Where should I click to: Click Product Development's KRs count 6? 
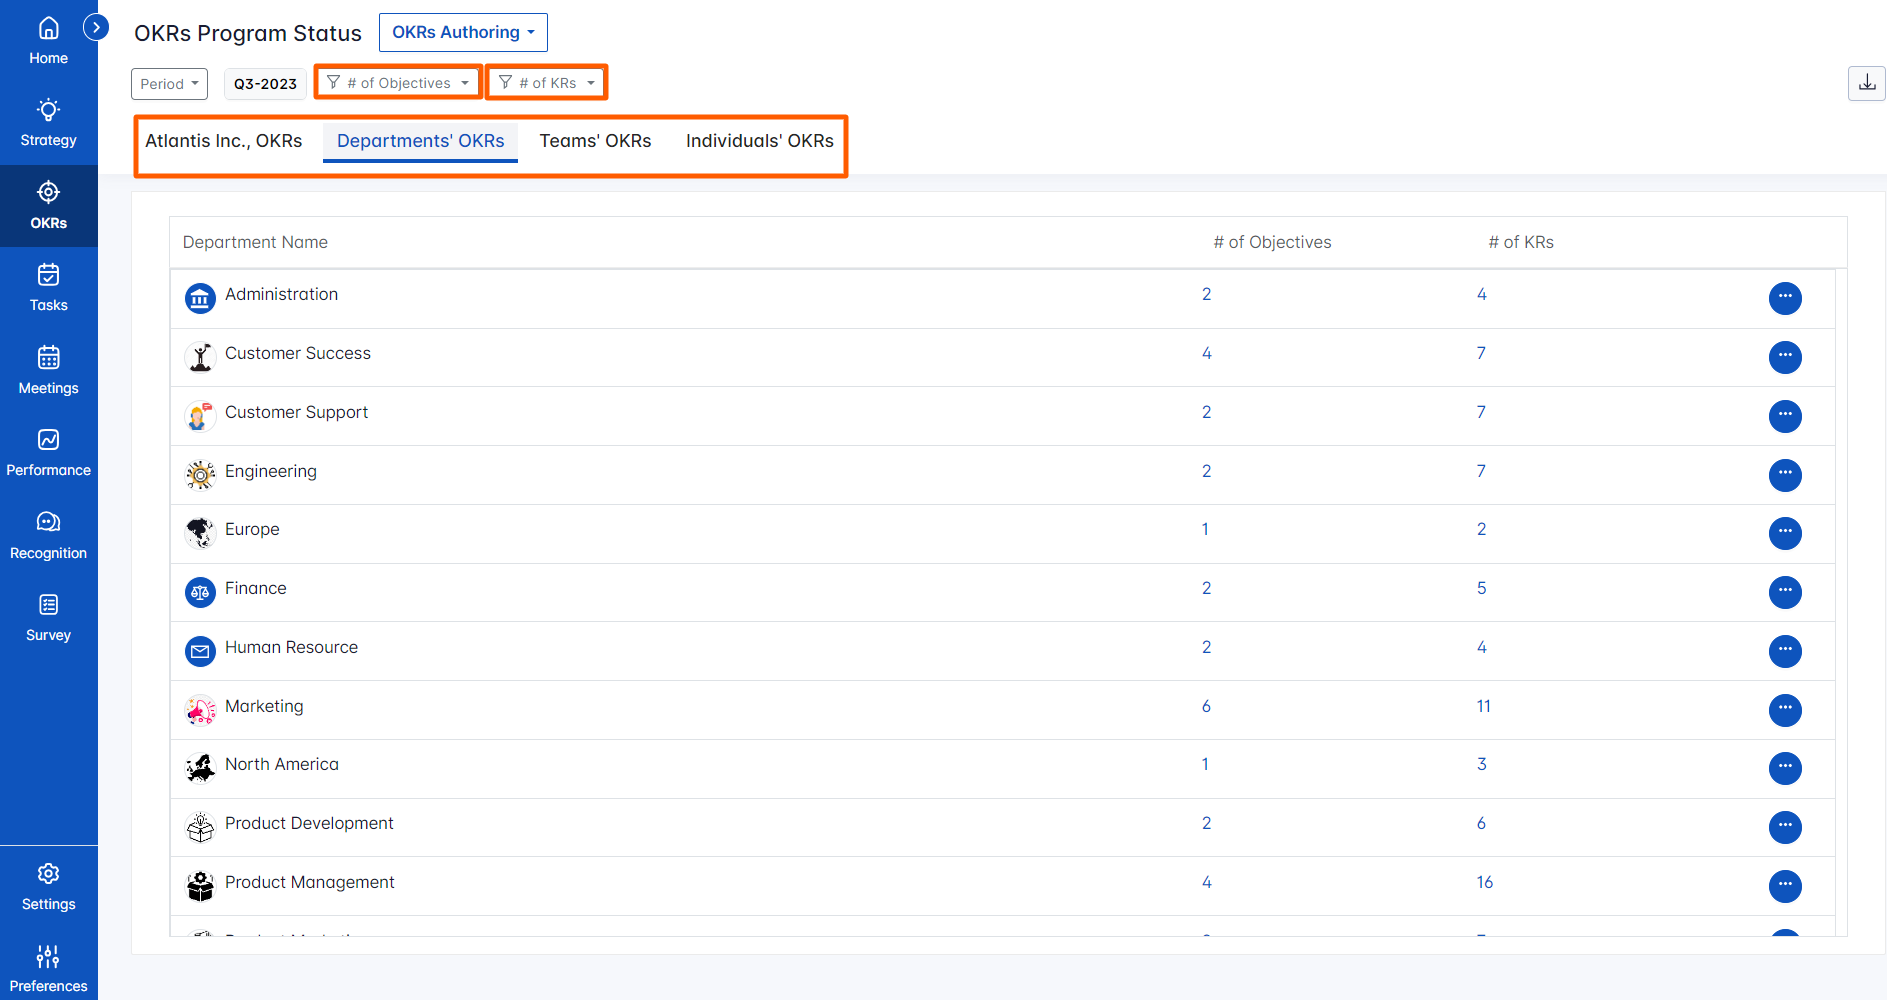point(1481,823)
